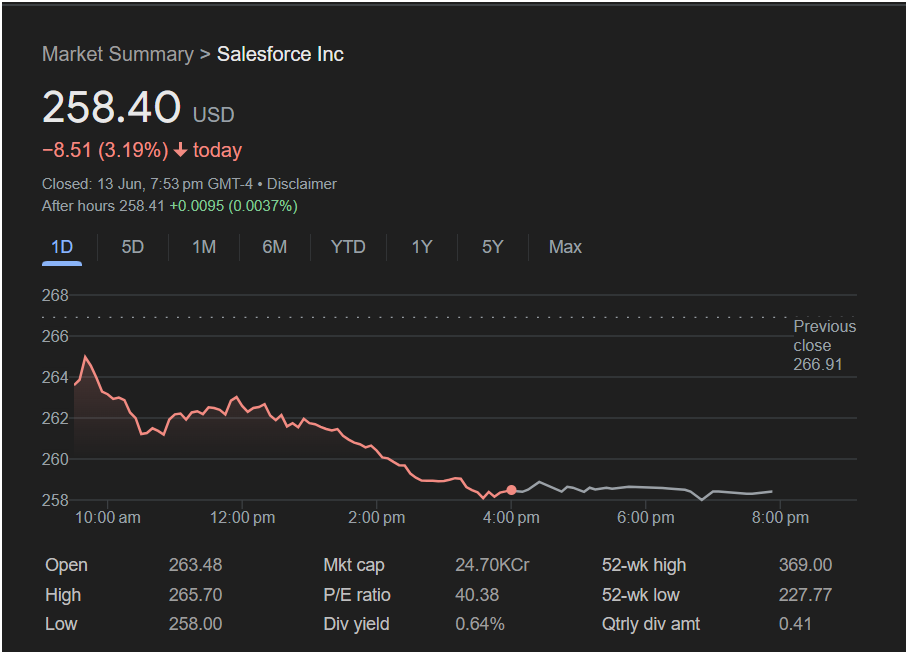Click the 52-wk high value 369.00
908x654 pixels.
tap(806, 565)
